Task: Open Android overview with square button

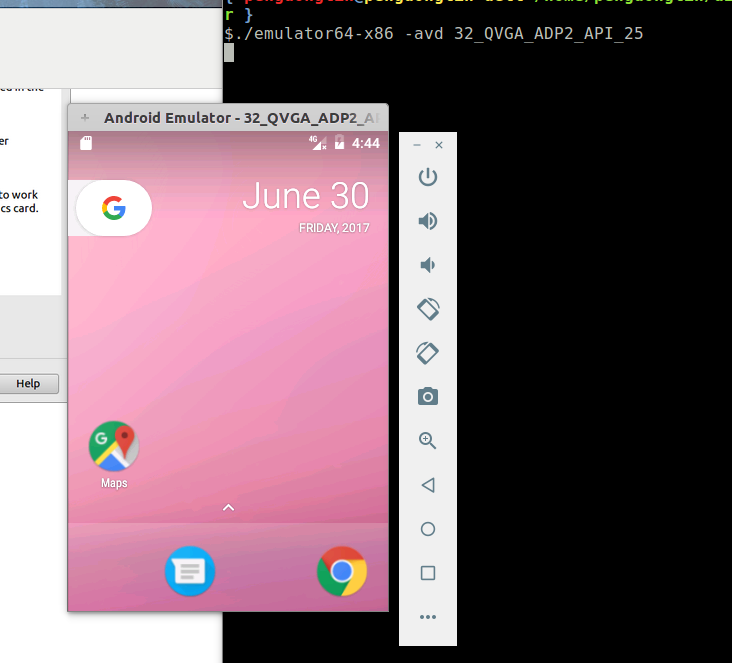Action: pos(428,573)
